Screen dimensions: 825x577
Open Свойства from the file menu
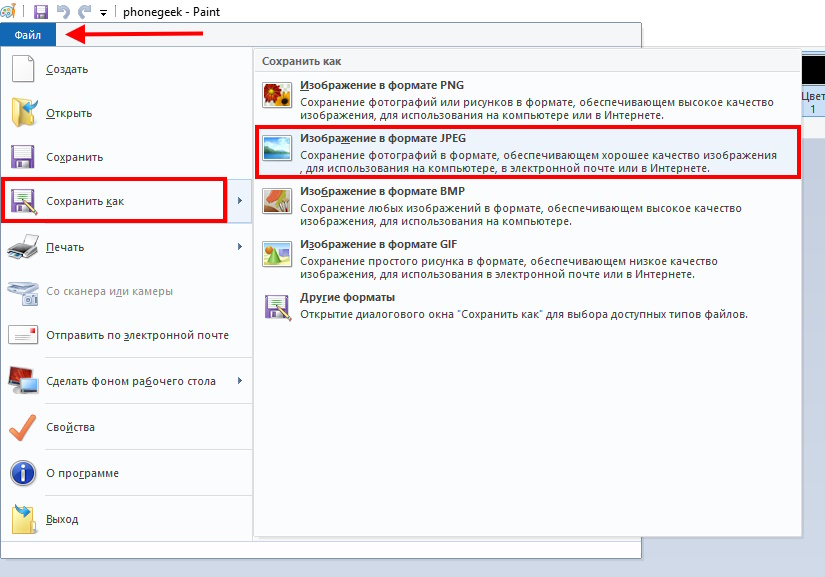click(126, 427)
